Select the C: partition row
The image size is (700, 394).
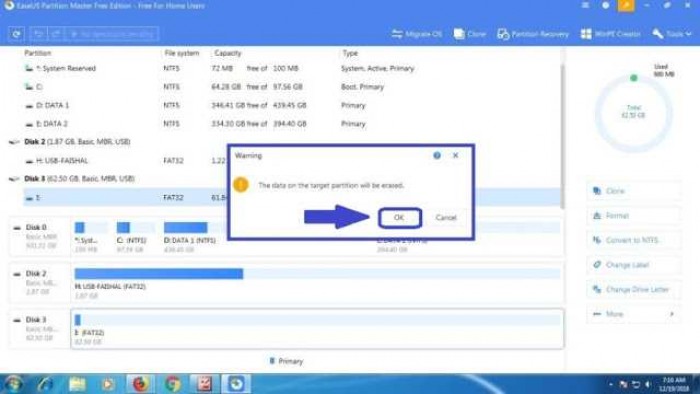pyautogui.click(x=292, y=87)
